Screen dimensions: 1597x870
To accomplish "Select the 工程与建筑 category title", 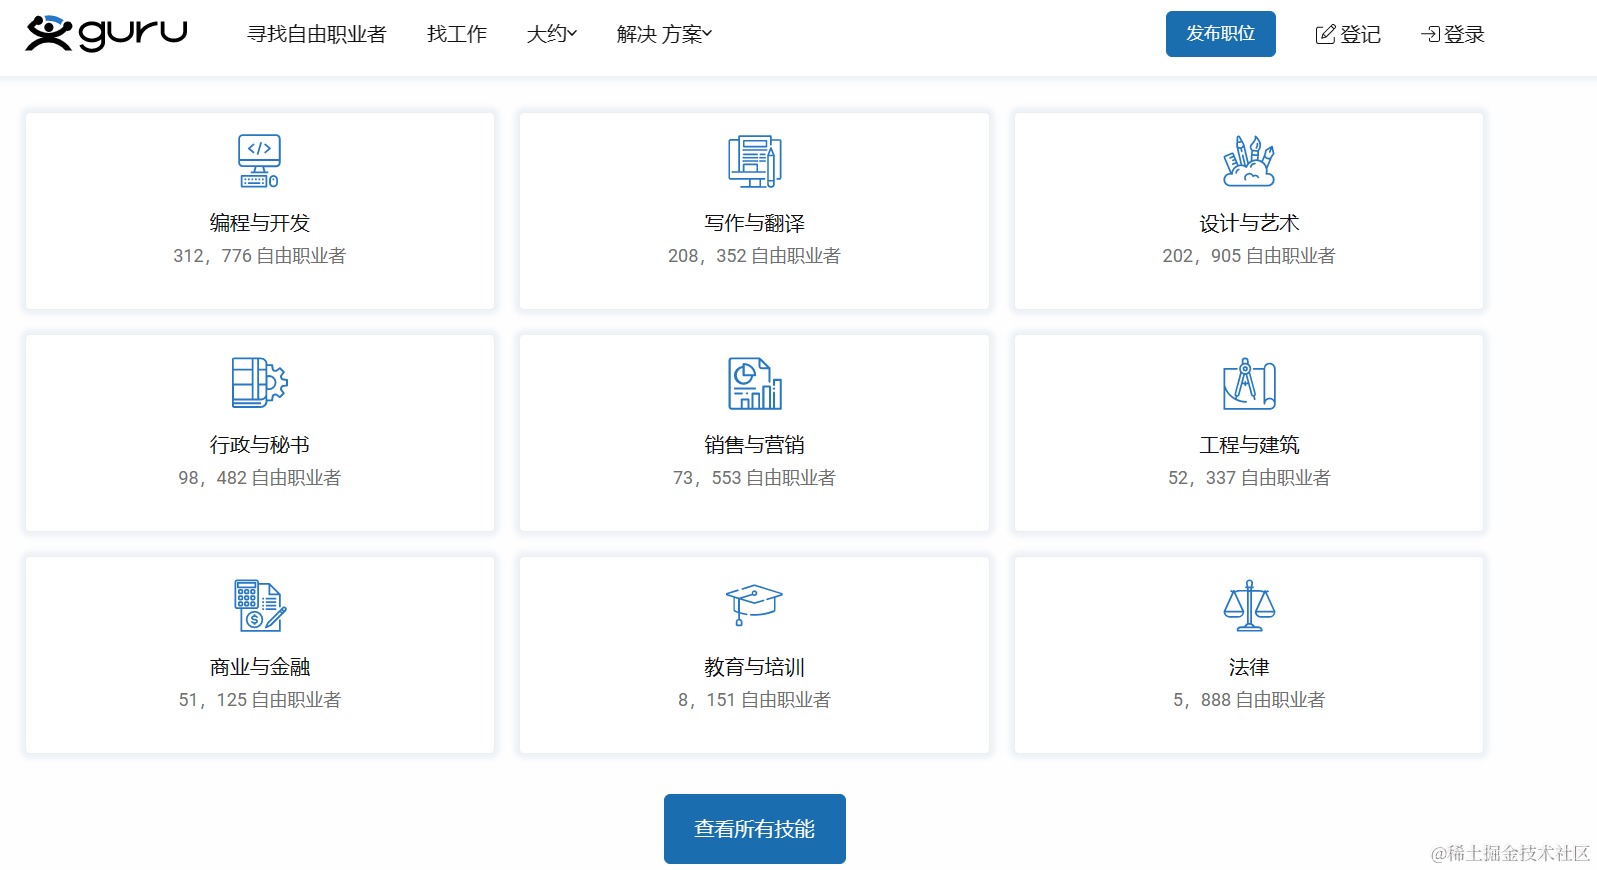I will click(1249, 445).
